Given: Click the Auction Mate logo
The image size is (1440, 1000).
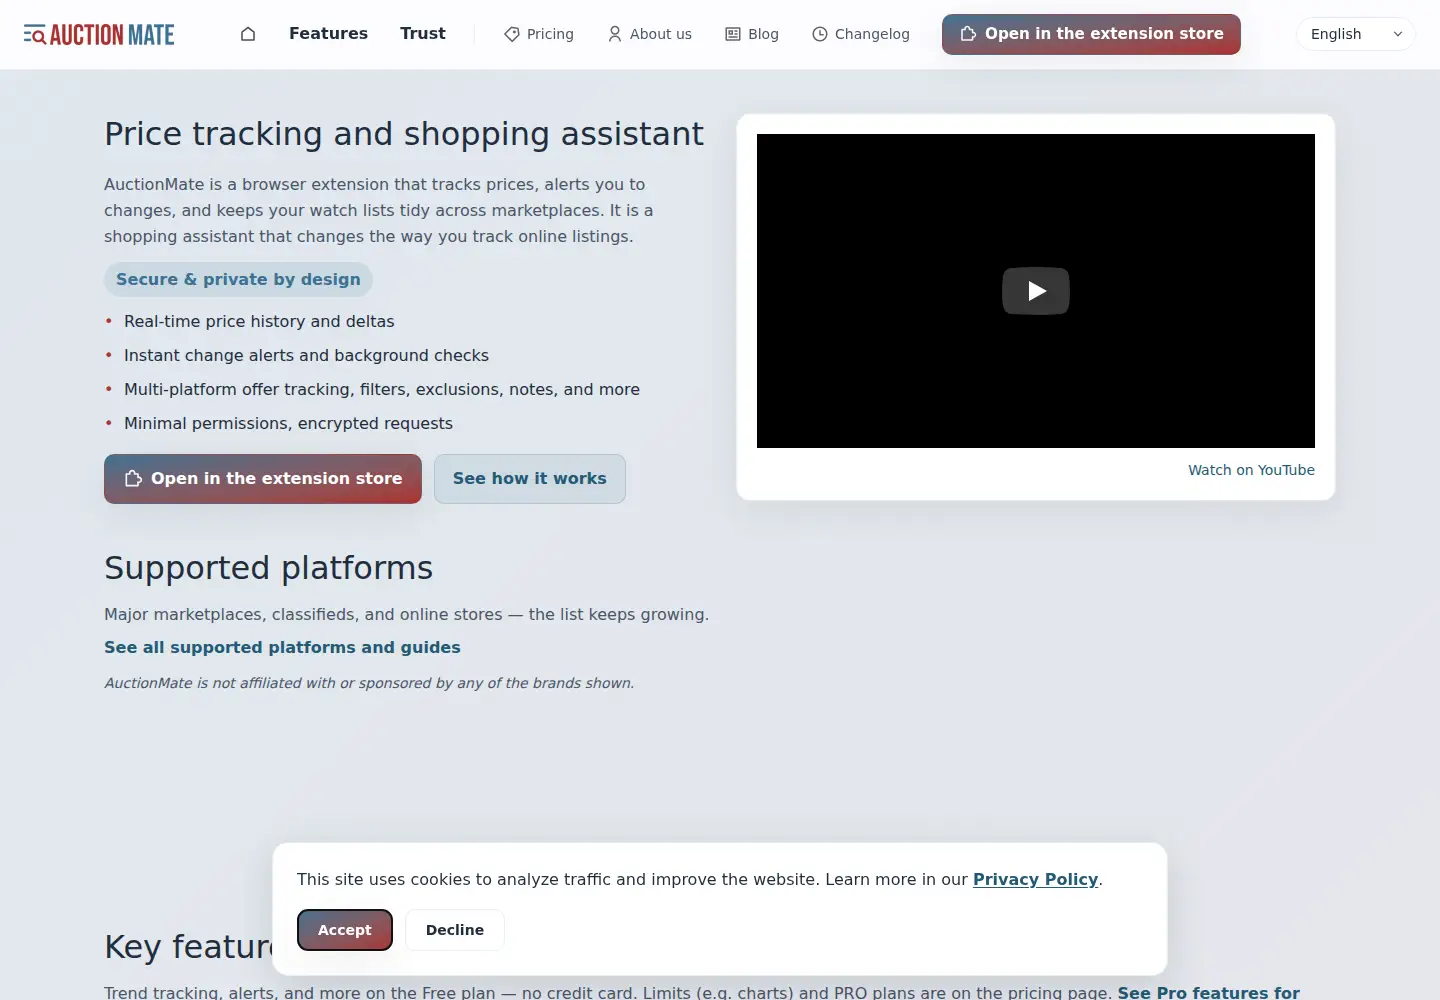Looking at the screenshot, I should (99, 35).
